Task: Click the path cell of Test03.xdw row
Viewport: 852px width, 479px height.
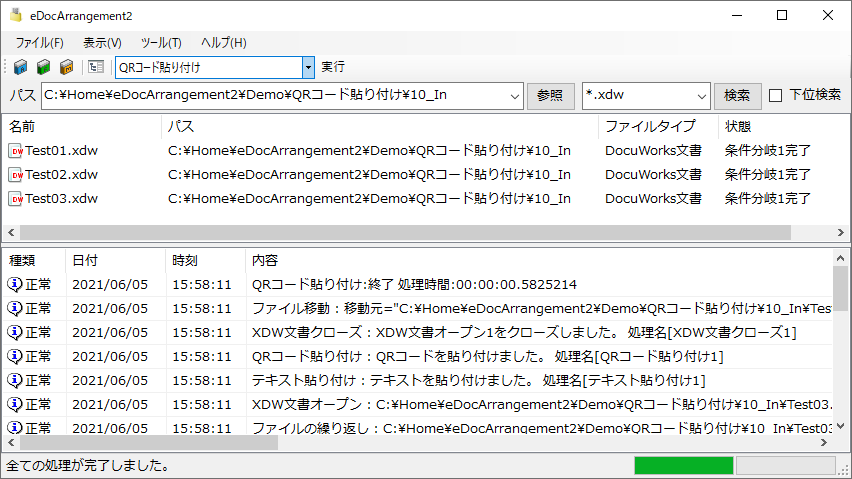Action: 369,199
